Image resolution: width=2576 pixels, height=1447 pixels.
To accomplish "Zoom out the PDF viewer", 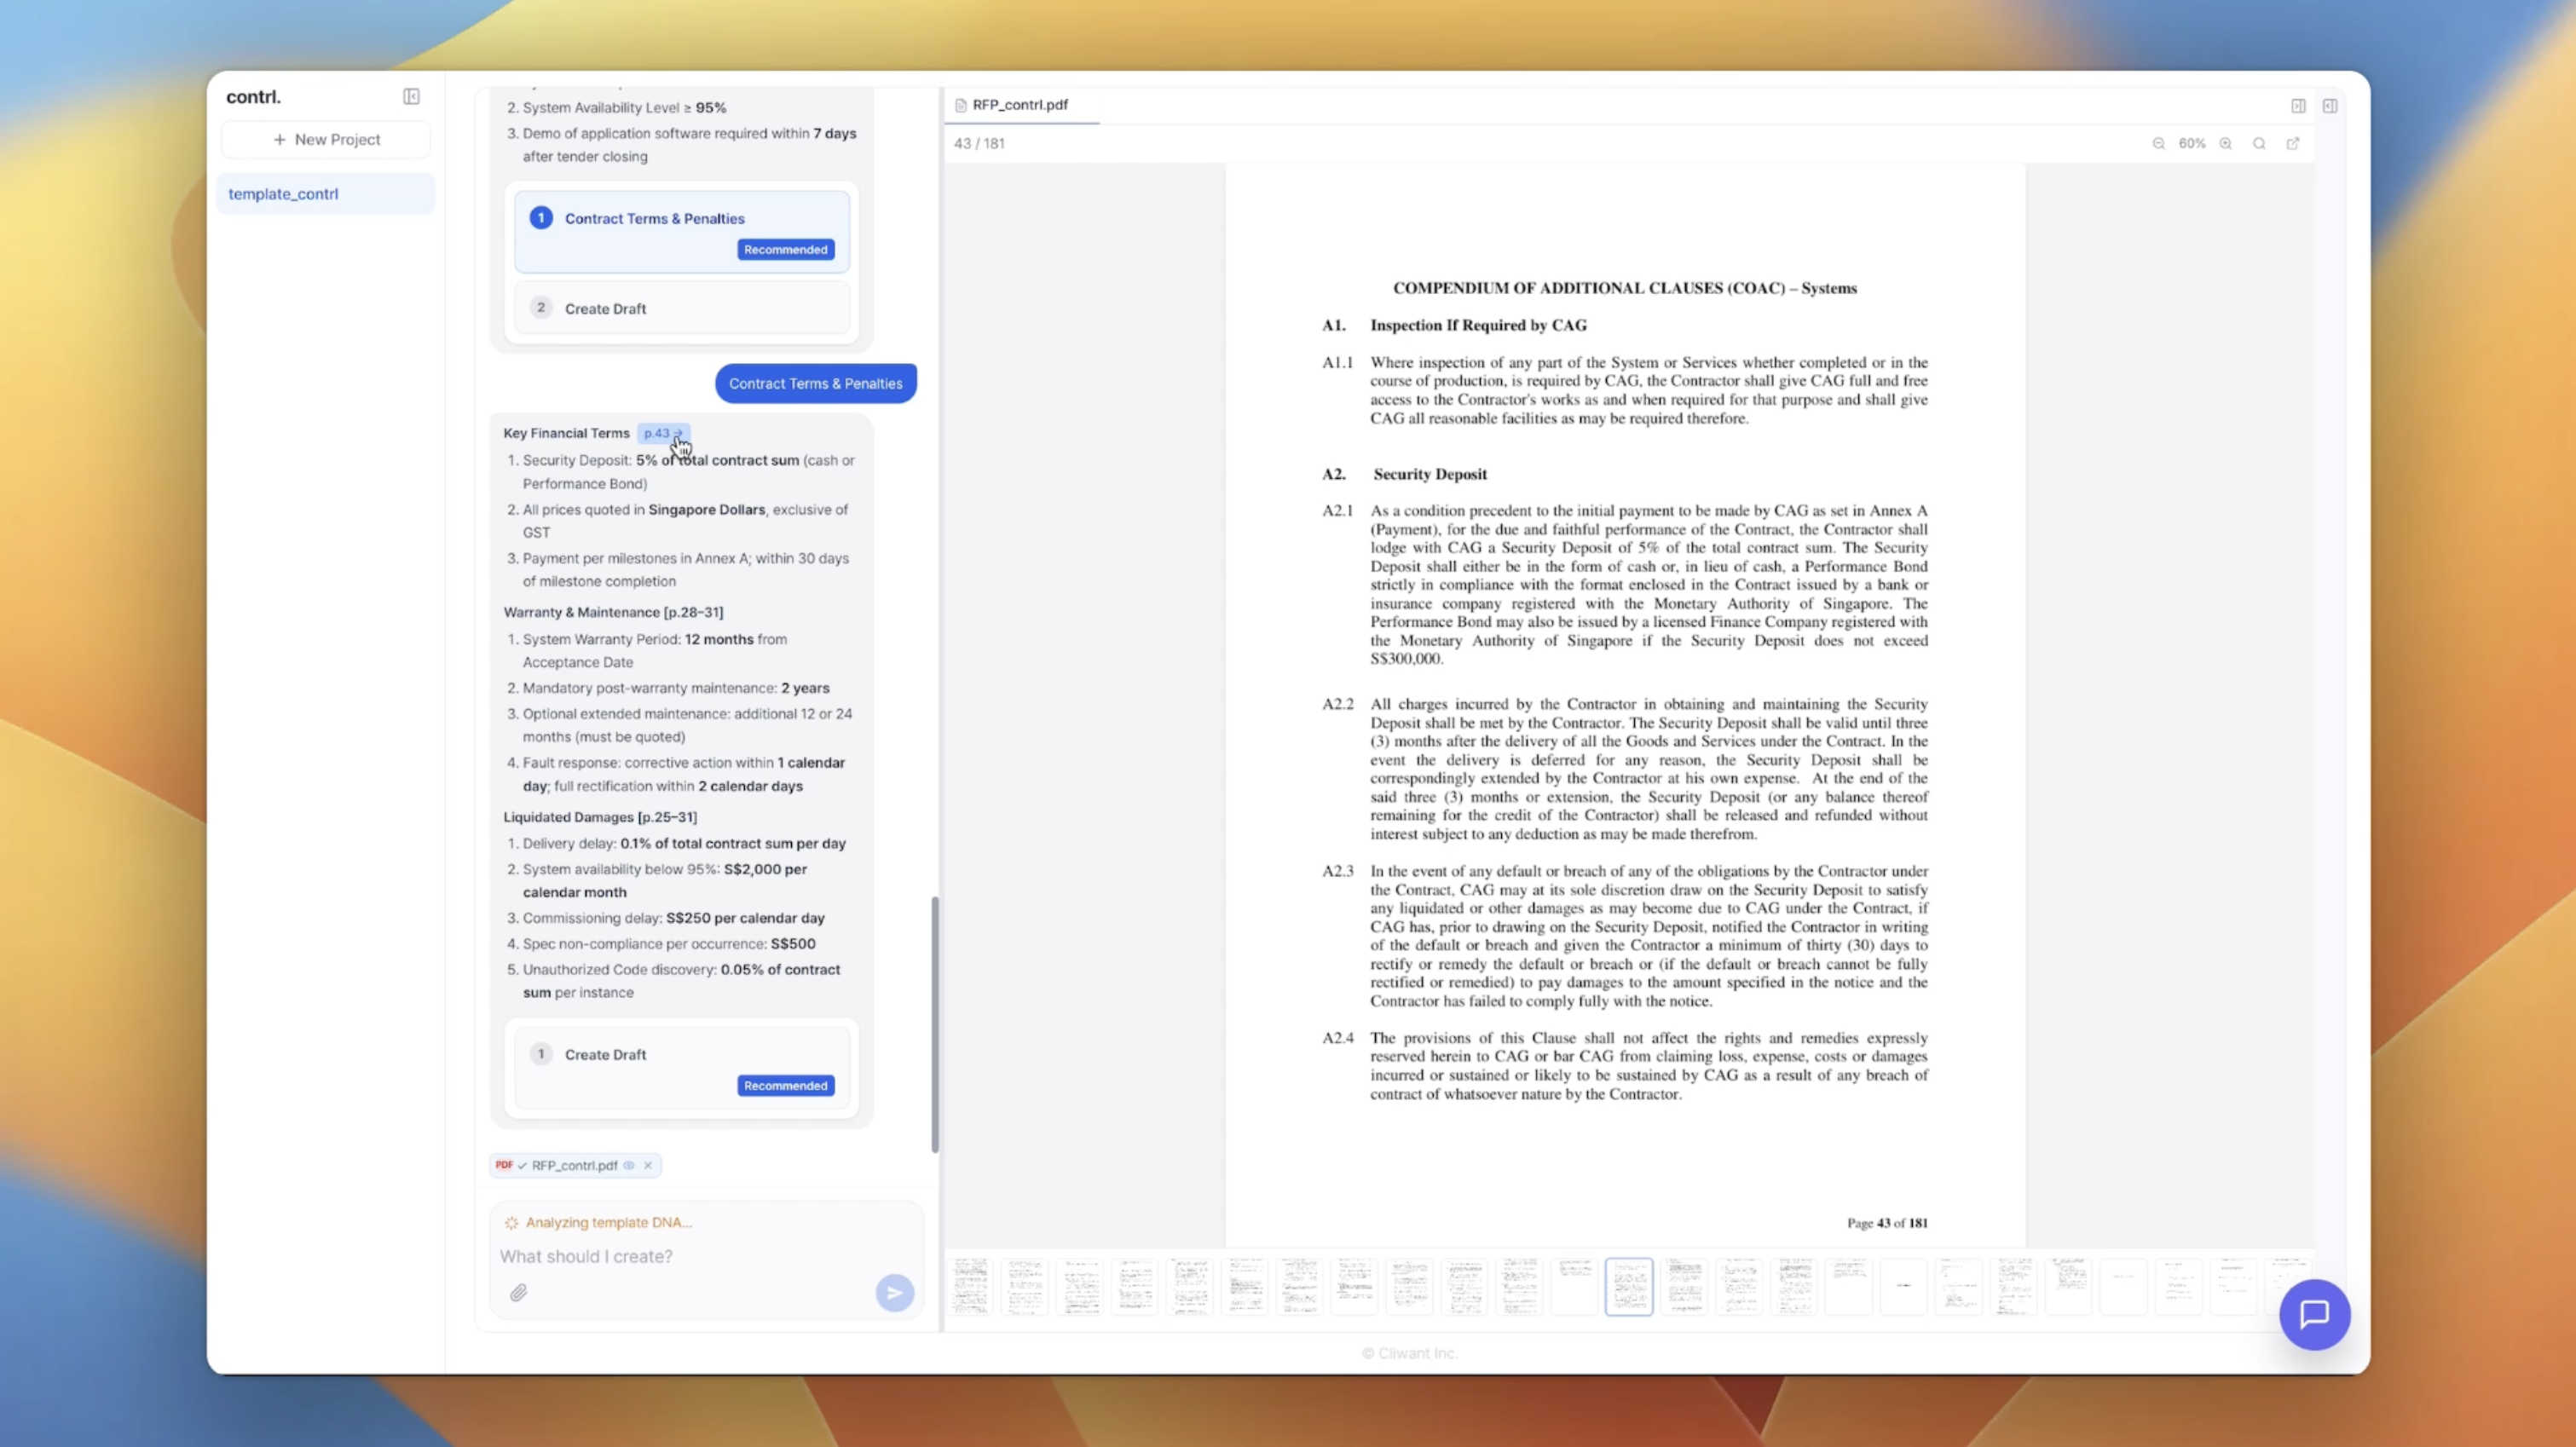I will click(2158, 144).
